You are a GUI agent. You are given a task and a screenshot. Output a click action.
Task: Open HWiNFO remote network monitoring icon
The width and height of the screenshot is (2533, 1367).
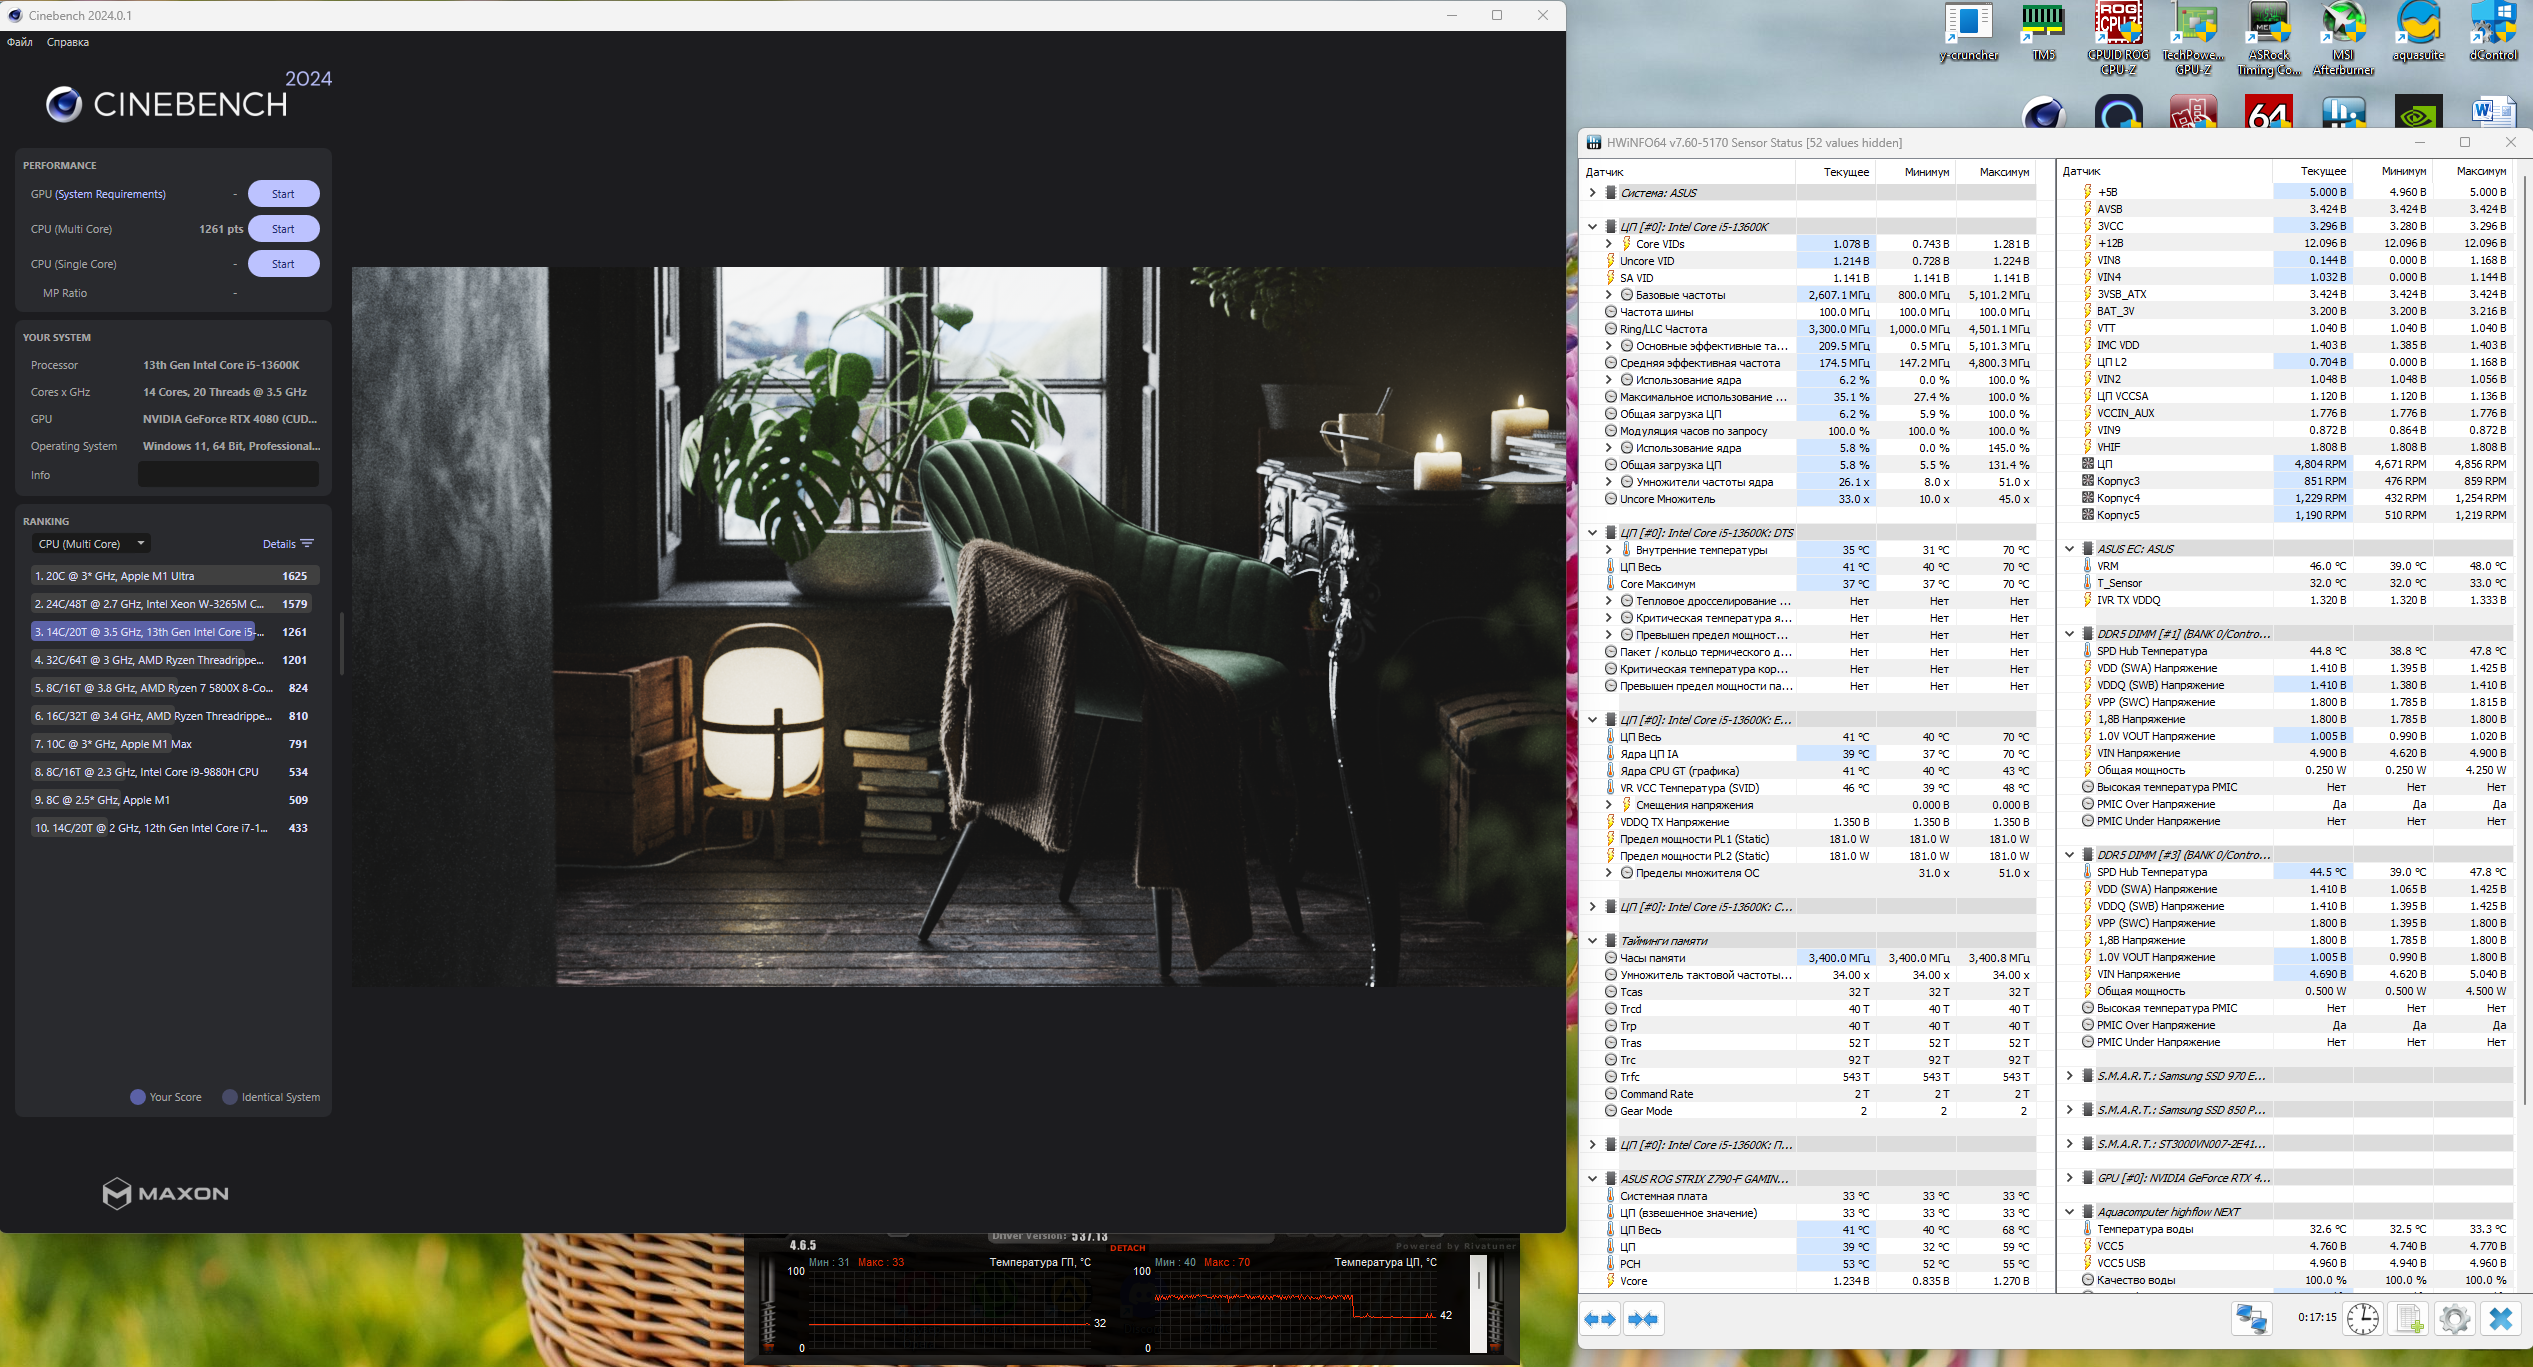pos(2251,1319)
